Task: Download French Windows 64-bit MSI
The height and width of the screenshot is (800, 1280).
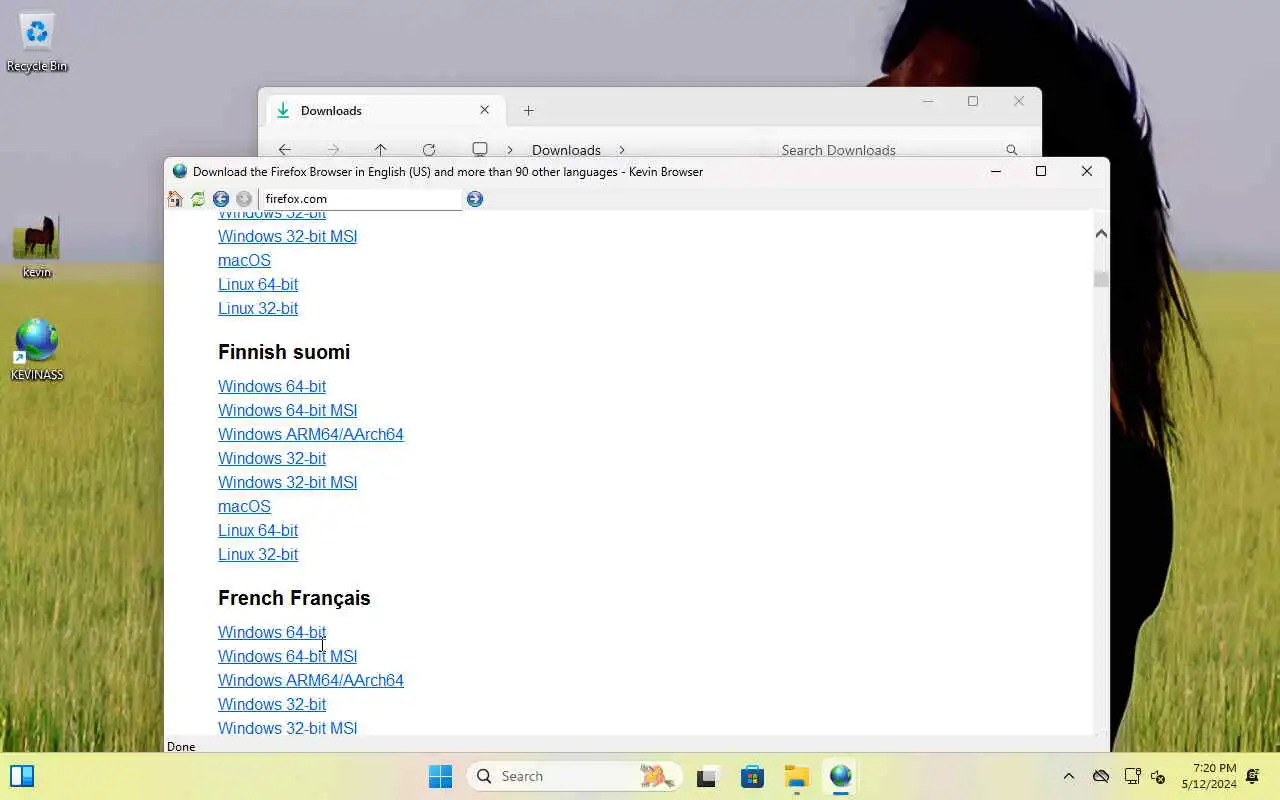Action: 287,656
